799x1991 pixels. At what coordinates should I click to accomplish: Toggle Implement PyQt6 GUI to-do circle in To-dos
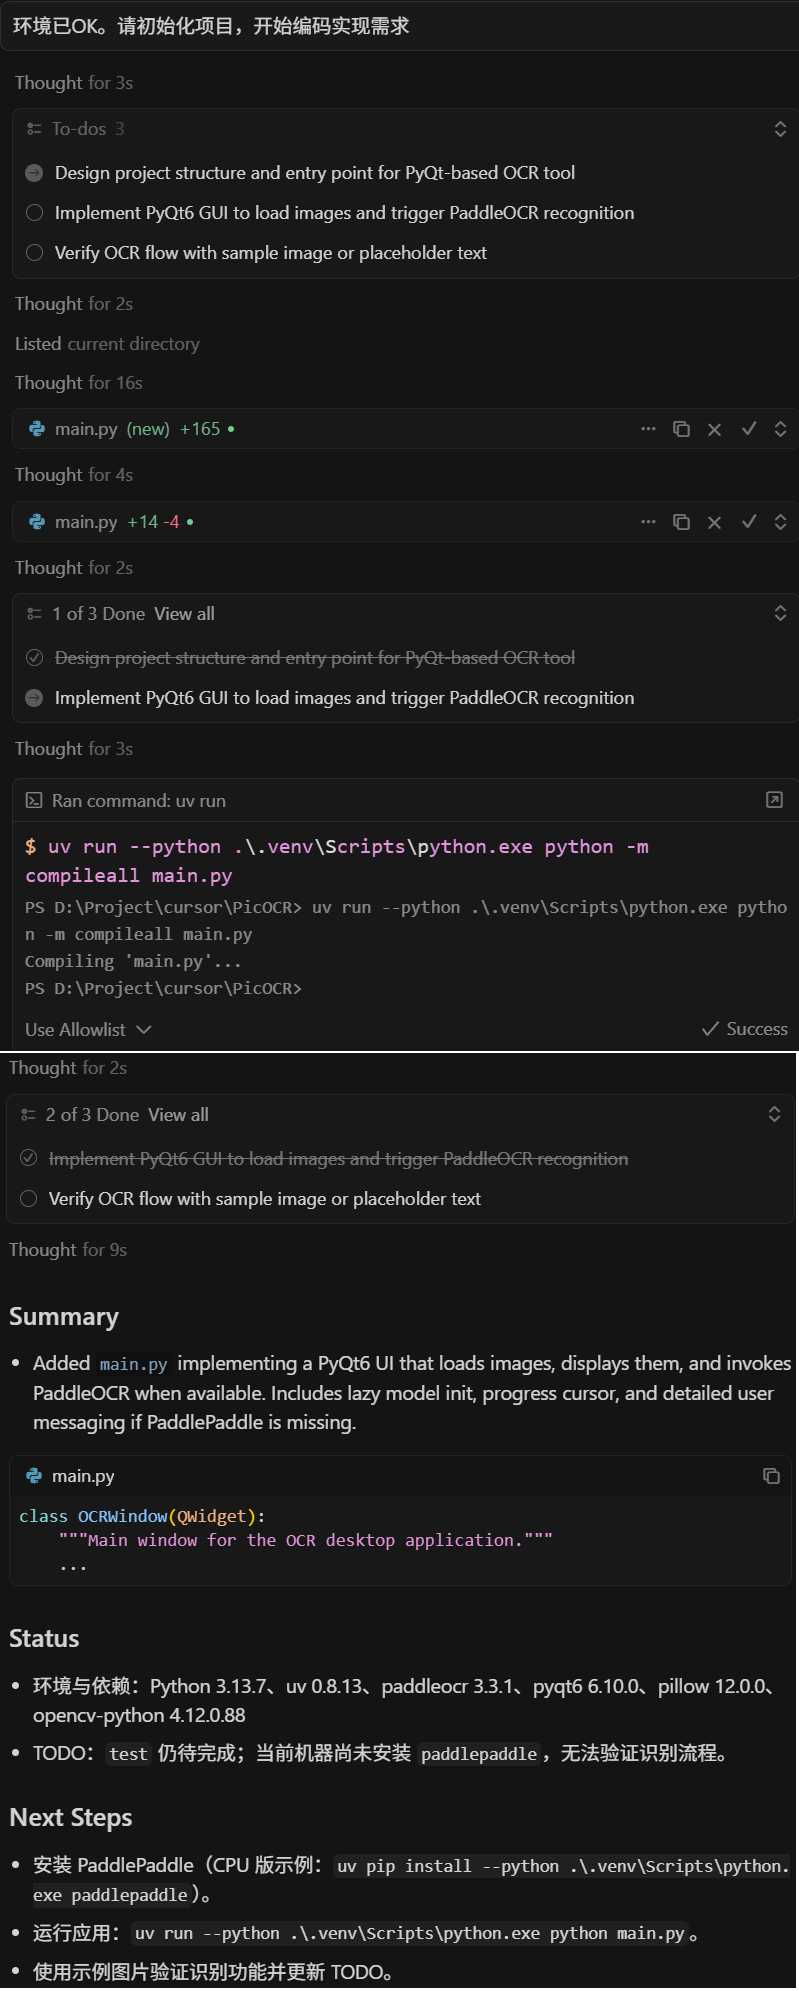pos(34,213)
